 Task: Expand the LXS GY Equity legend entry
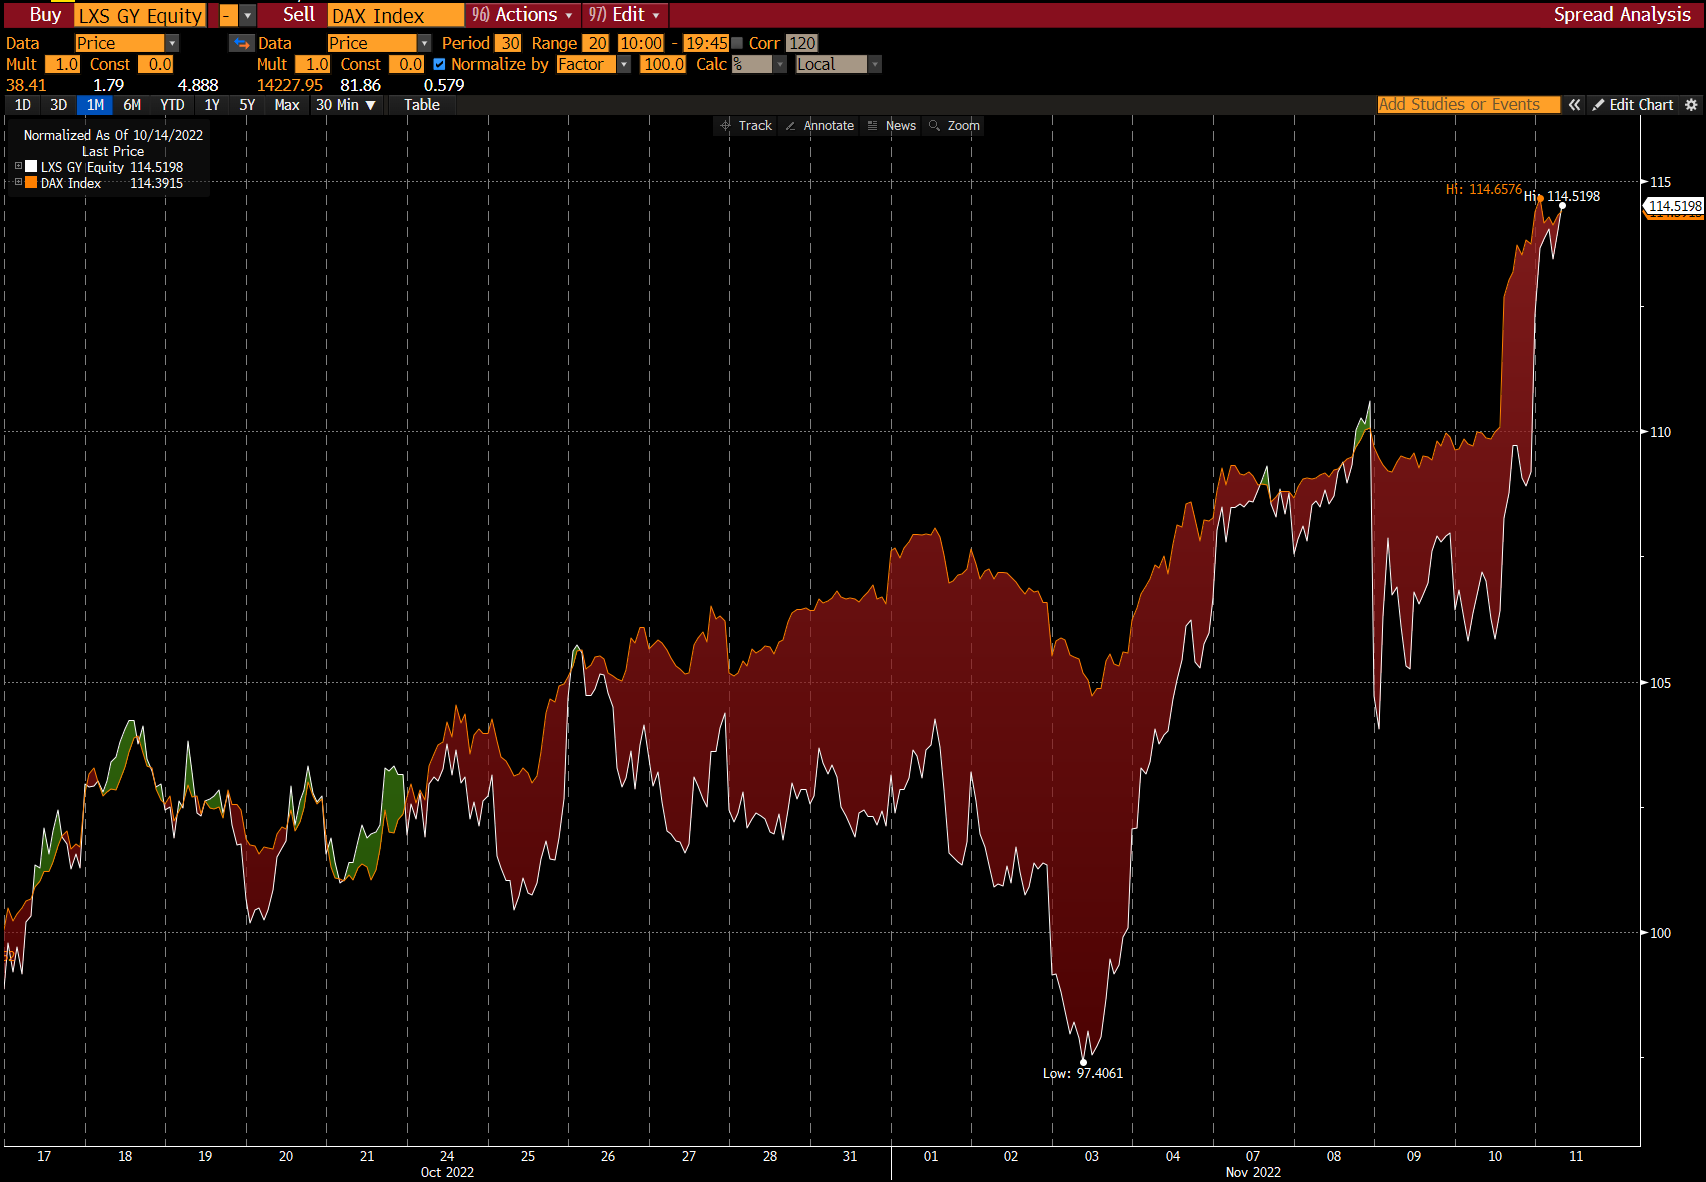pyautogui.click(x=18, y=167)
